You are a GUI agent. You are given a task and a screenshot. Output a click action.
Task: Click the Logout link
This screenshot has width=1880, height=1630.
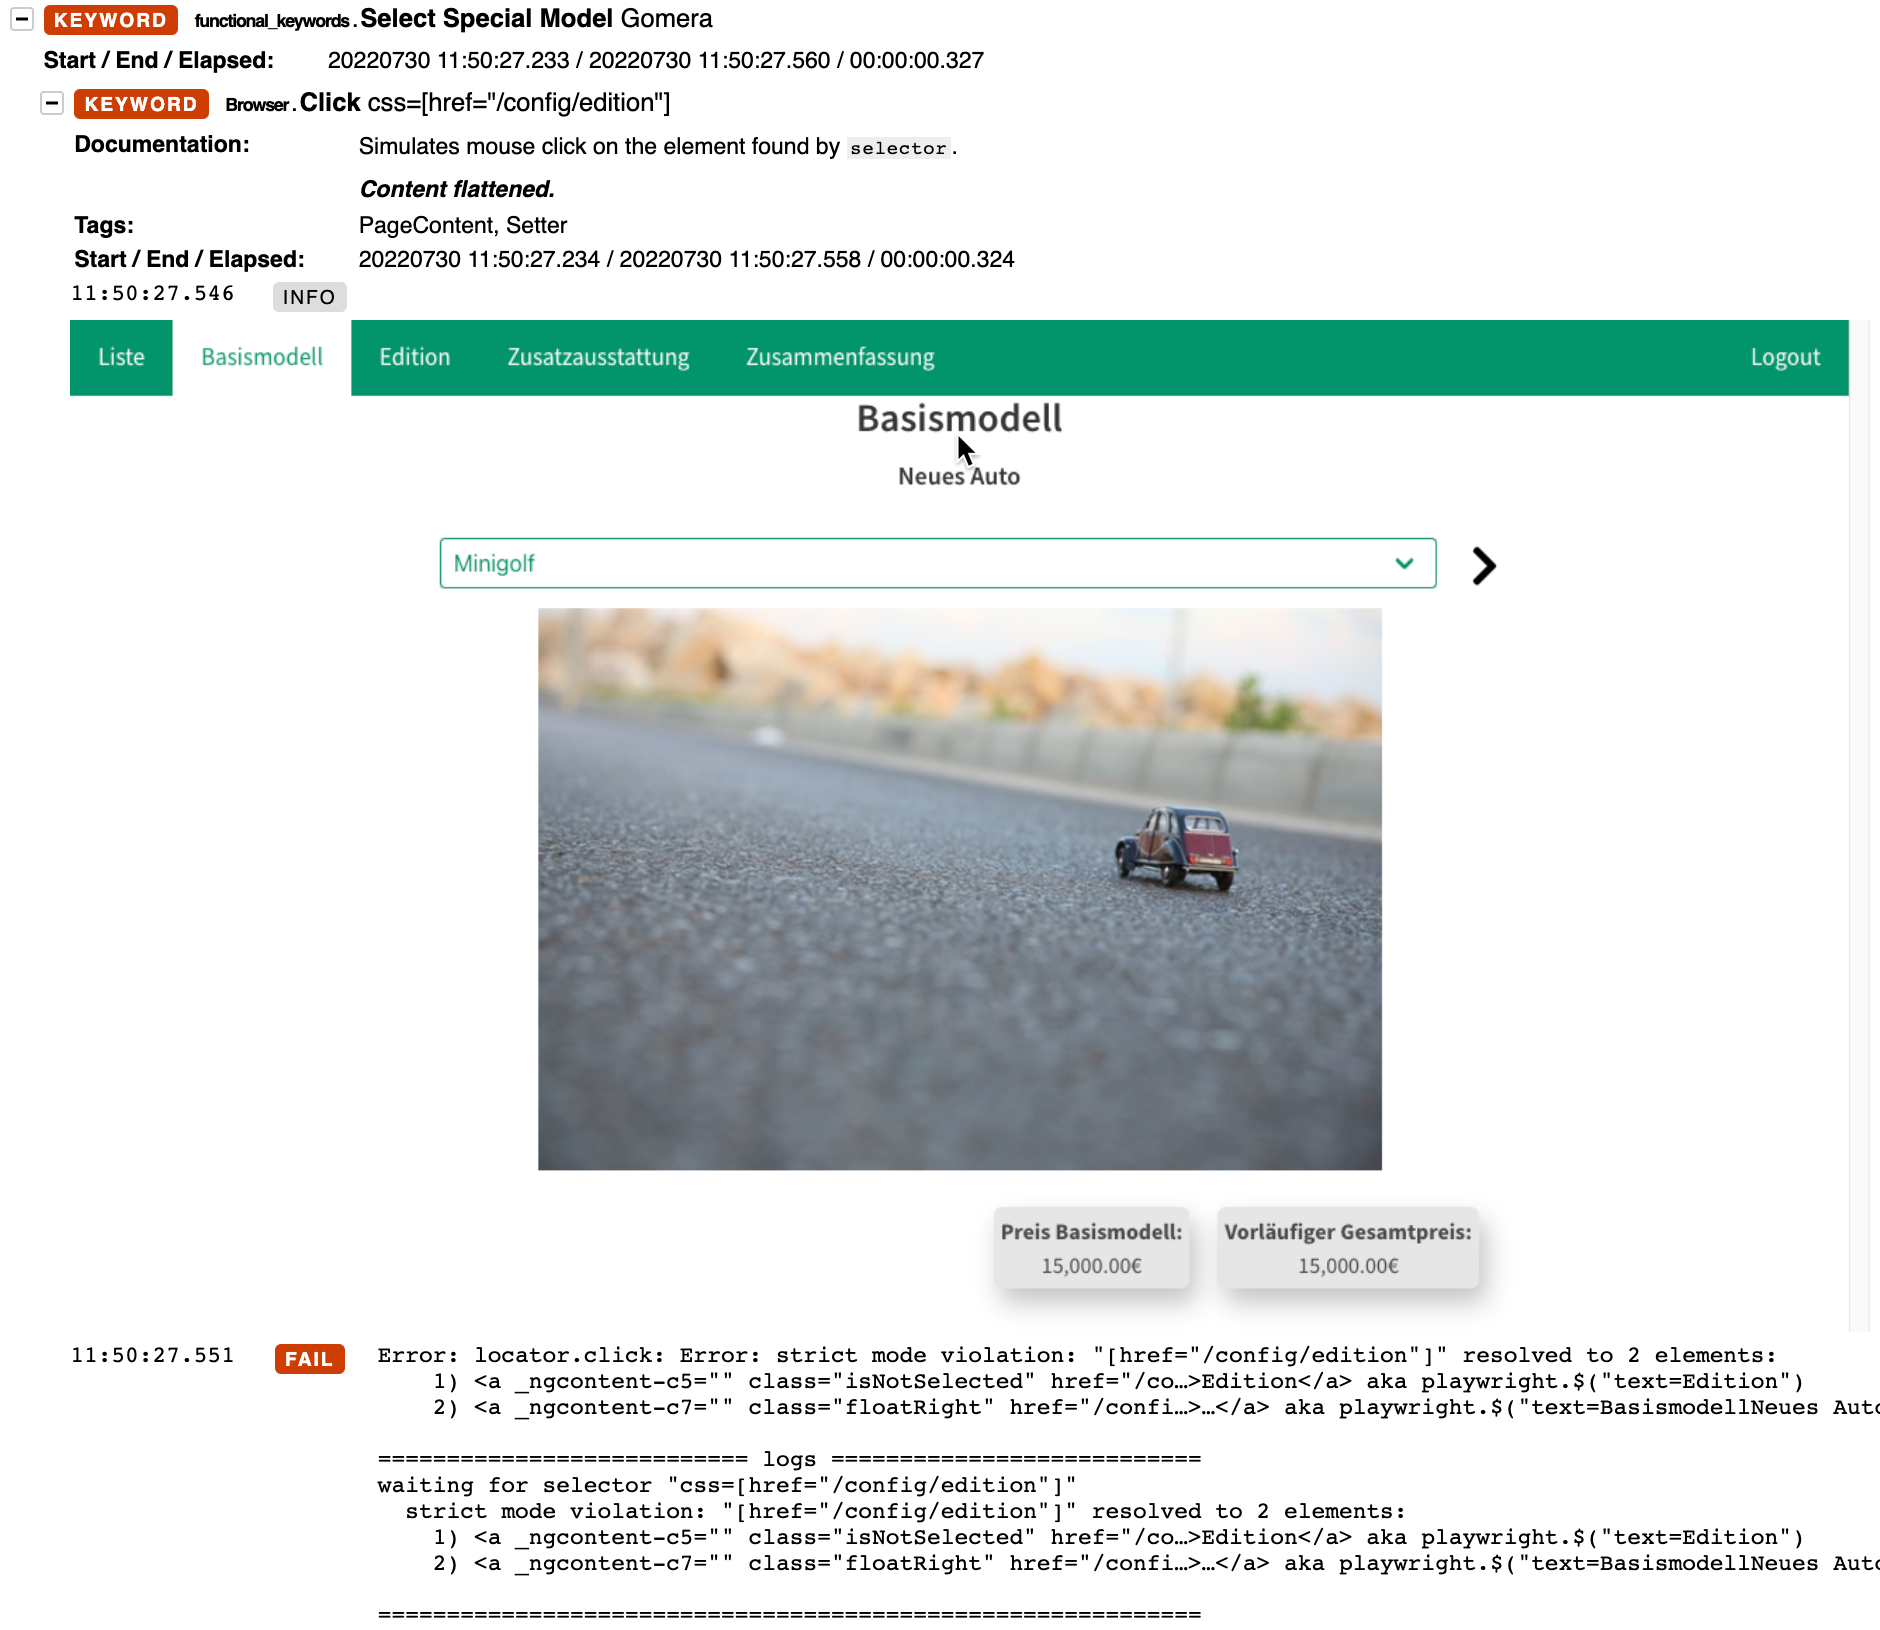1786,357
